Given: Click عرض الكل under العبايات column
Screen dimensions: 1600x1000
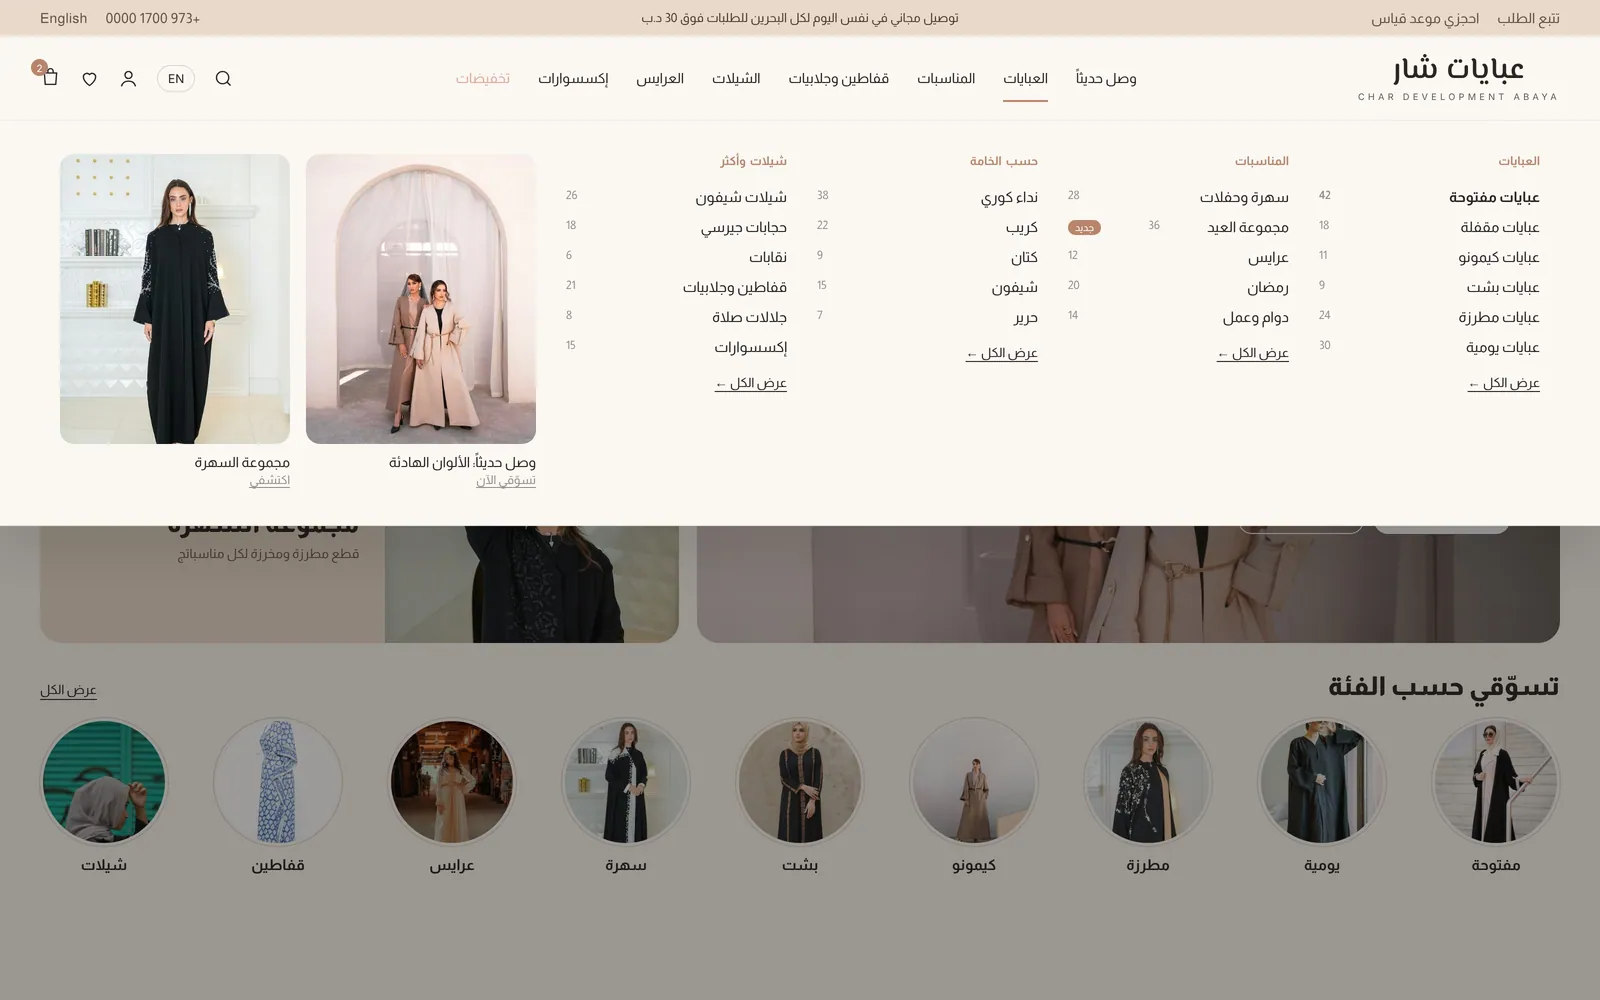Looking at the screenshot, I should pos(1504,384).
